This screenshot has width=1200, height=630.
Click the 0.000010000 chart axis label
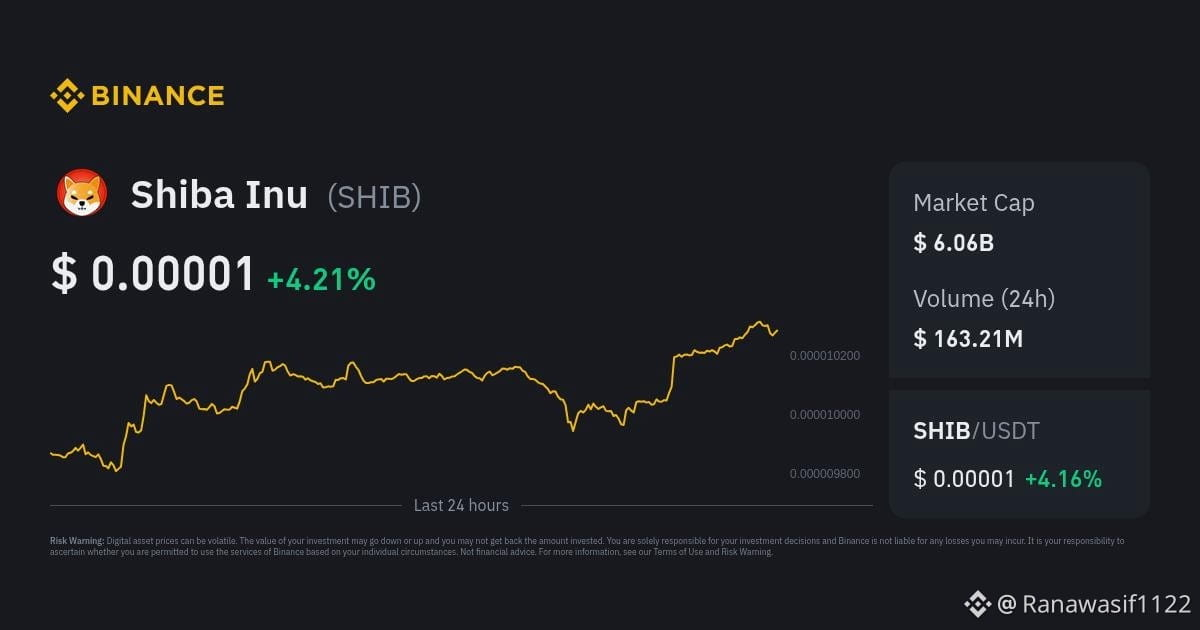click(x=824, y=415)
